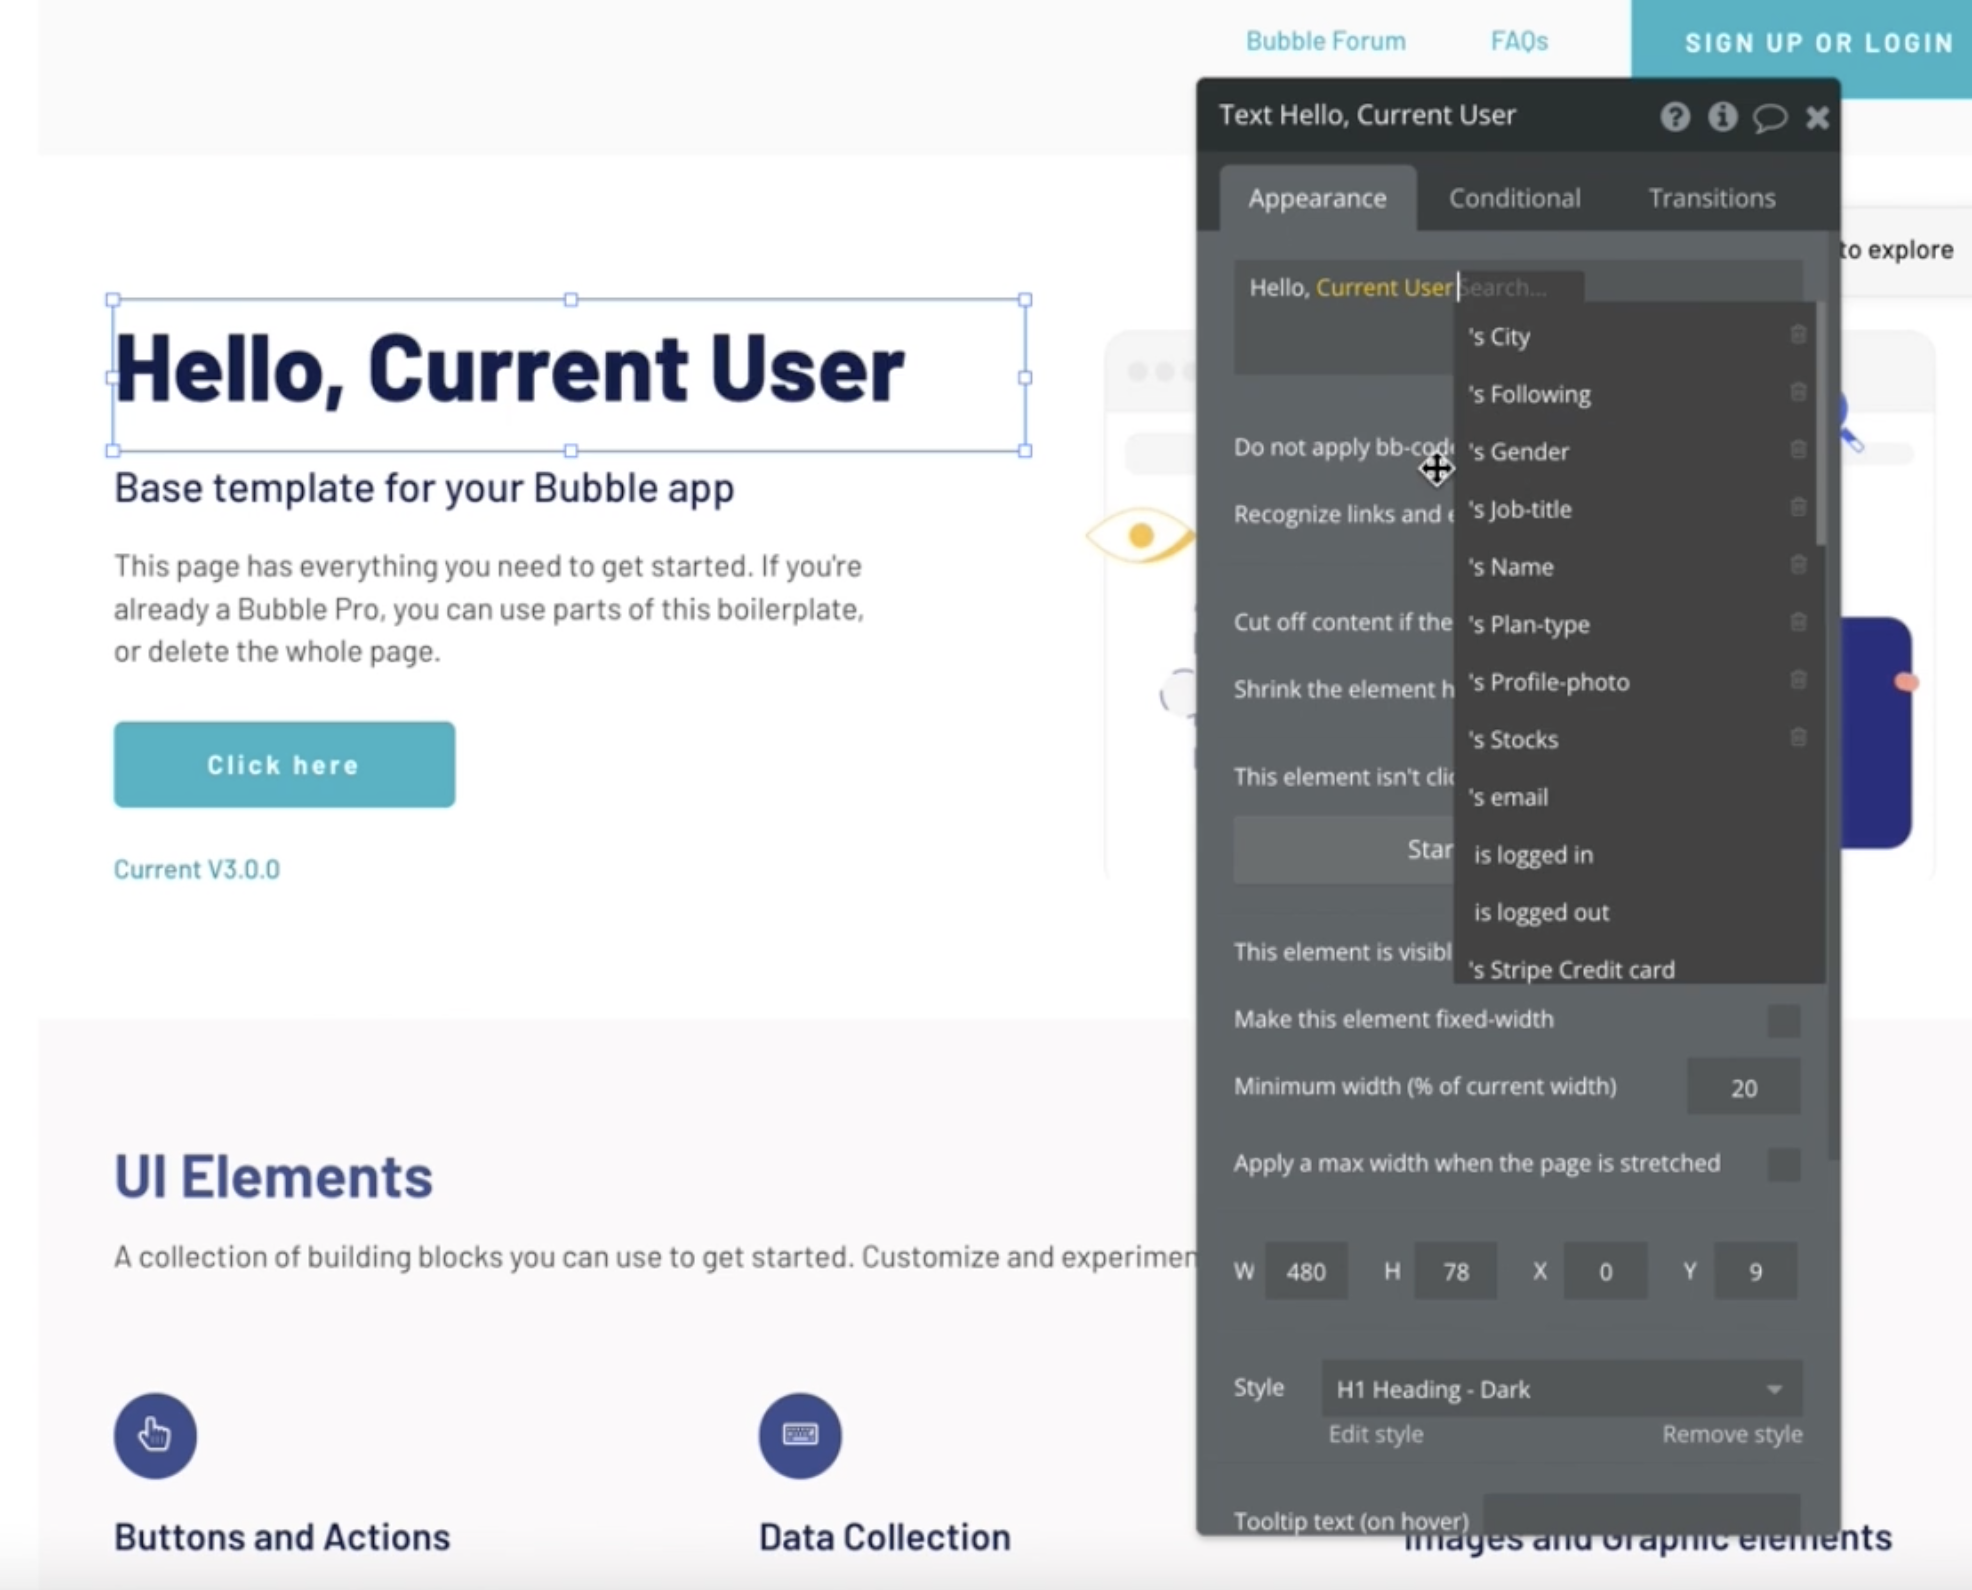The width and height of the screenshot is (1972, 1590).
Task: Click trash icon next to 's Stocks
Action: coord(1797,739)
